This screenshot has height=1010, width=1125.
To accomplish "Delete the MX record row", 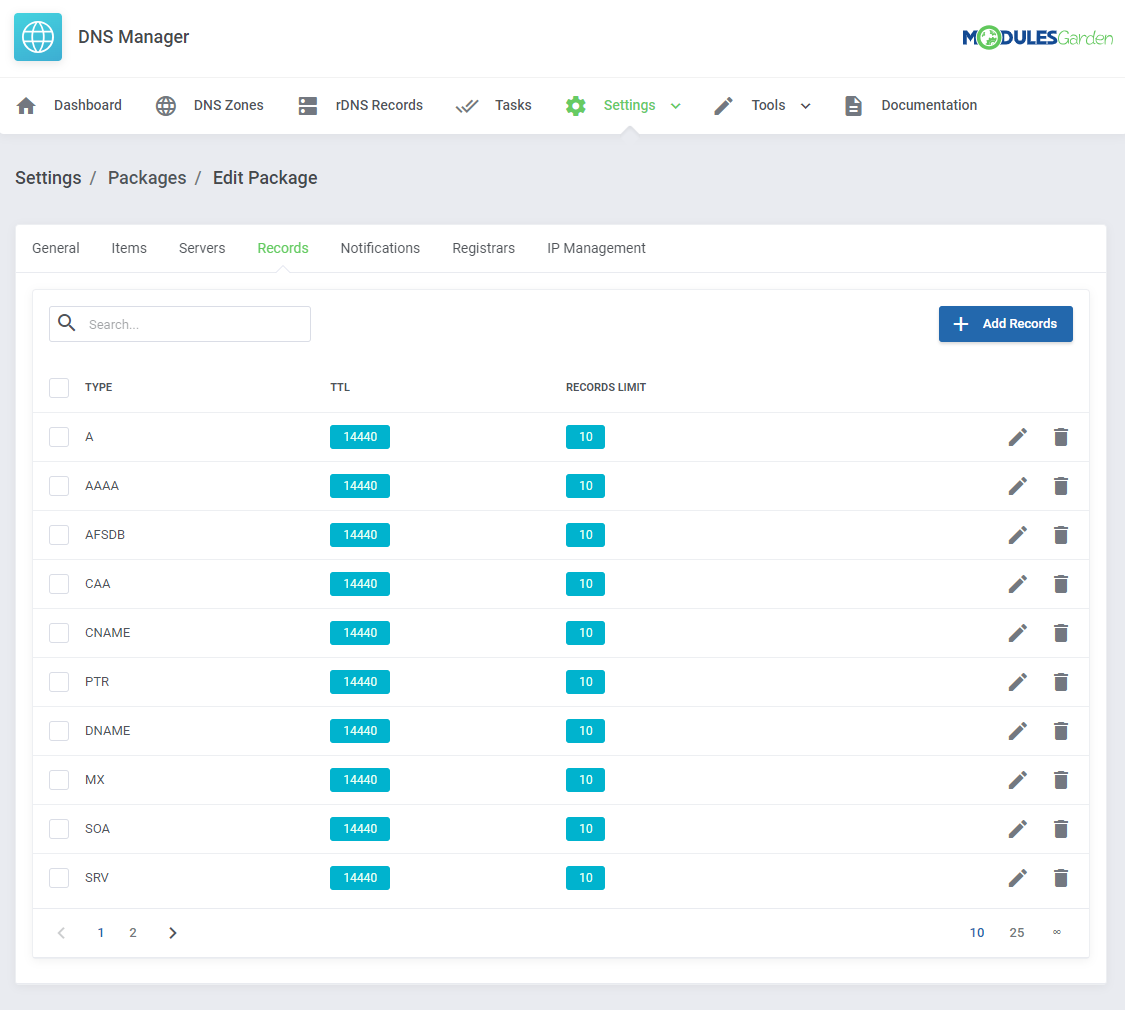I will (1060, 780).
